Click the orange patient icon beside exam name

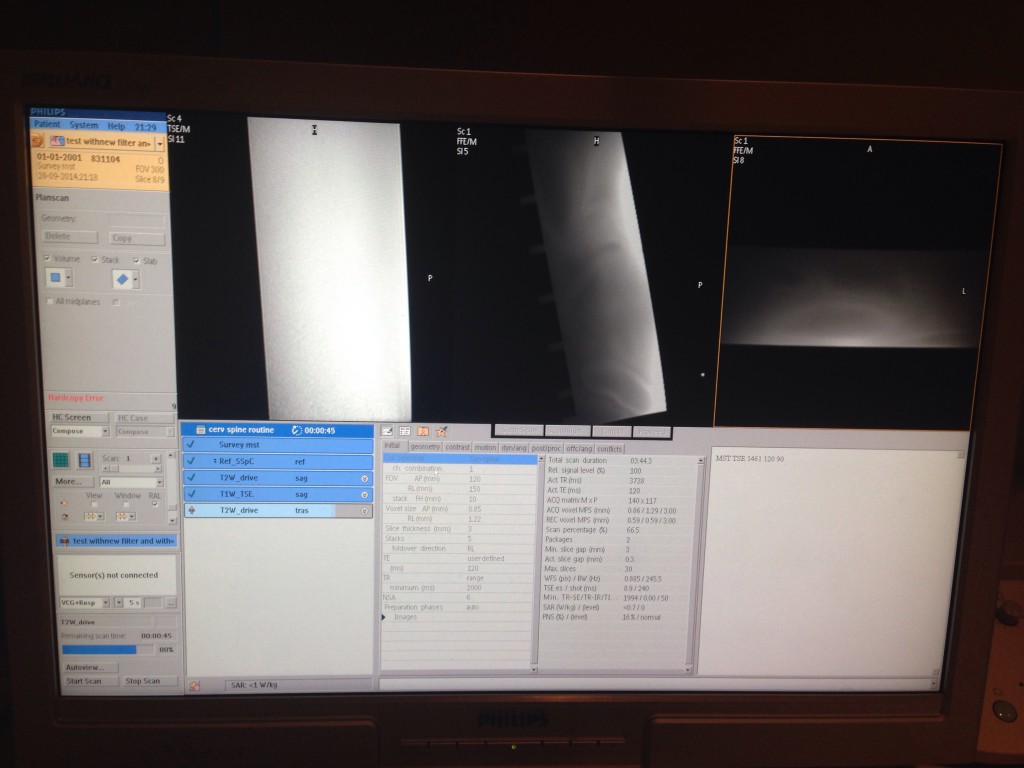pyautogui.click(x=38, y=140)
